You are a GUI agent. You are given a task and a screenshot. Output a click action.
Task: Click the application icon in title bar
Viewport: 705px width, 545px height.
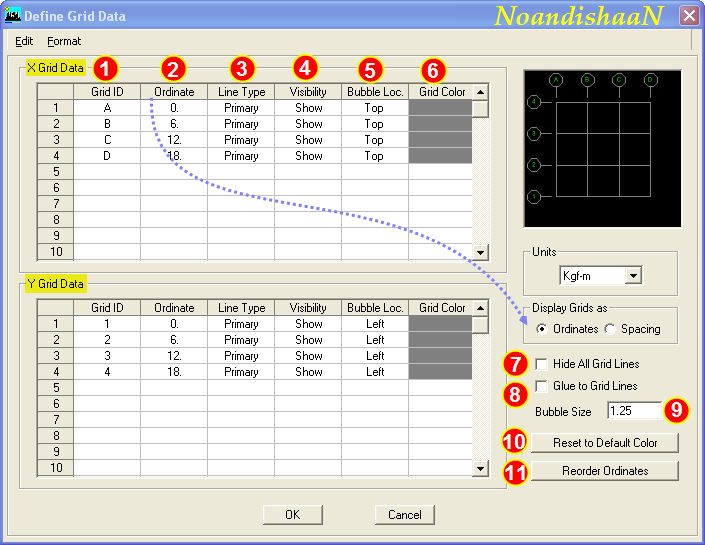pyautogui.click(x=13, y=15)
